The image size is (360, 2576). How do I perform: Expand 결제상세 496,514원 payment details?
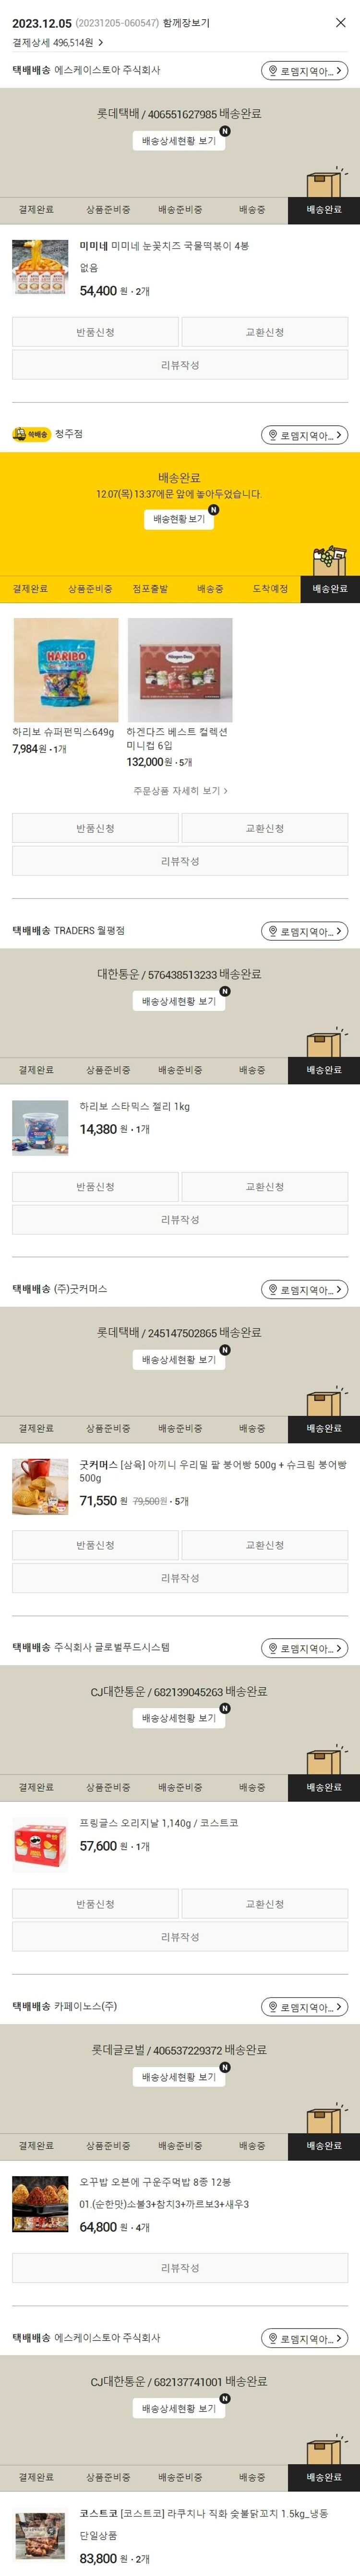point(58,43)
